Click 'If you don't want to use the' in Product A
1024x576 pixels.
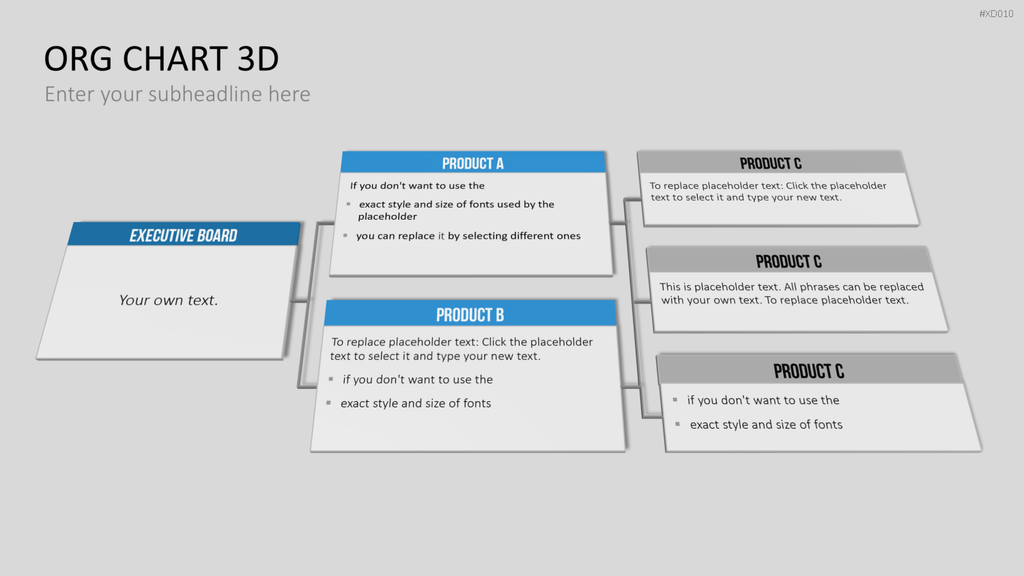click(417, 185)
